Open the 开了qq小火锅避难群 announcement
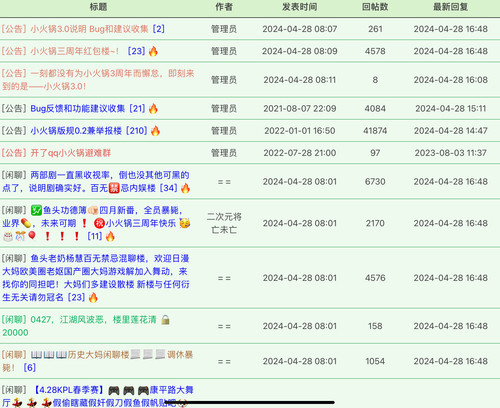The width and height of the screenshot is (500, 408). coord(71,153)
